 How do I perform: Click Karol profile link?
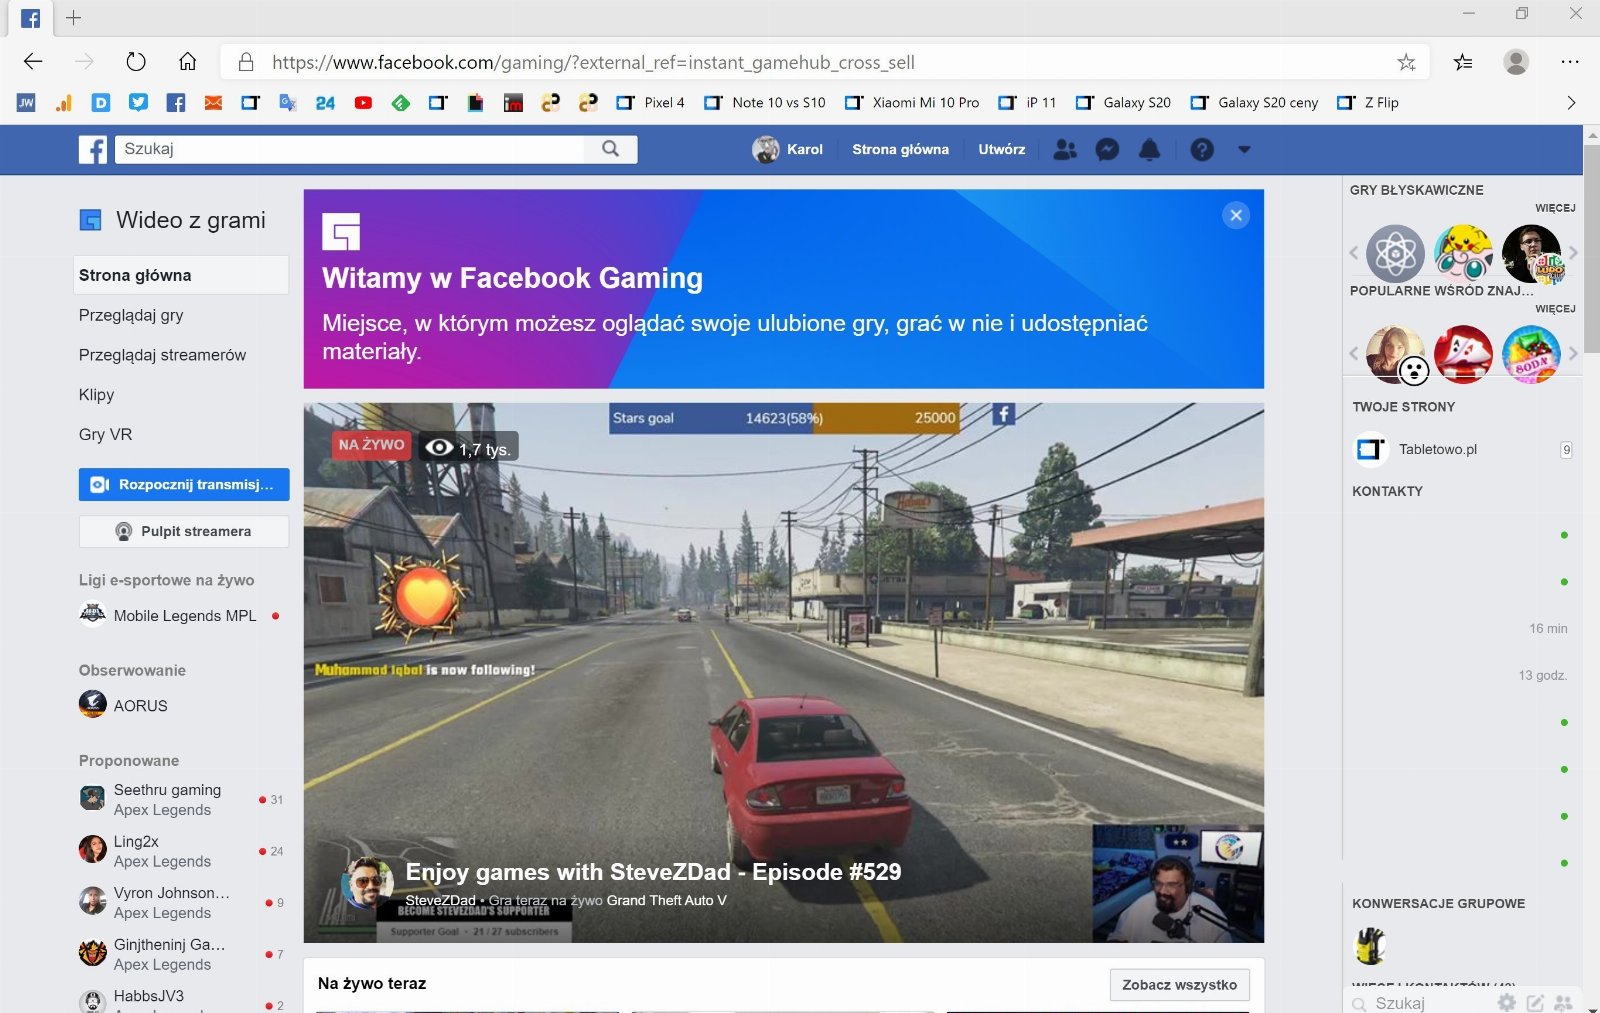click(788, 150)
